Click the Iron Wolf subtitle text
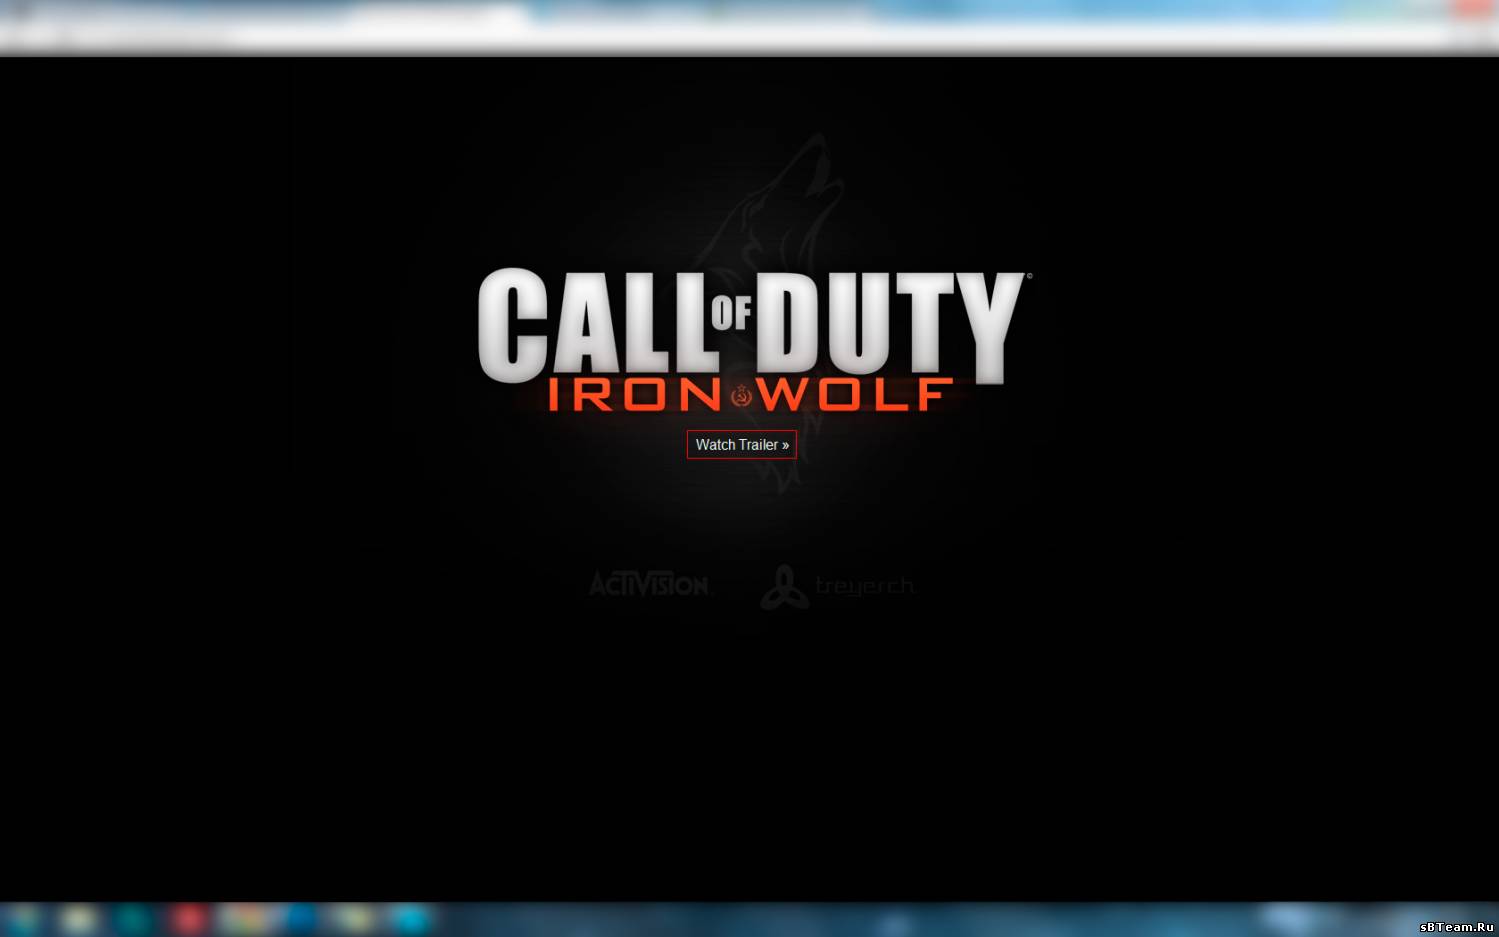Screen dimensions: 1499x937 pos(750,395)
